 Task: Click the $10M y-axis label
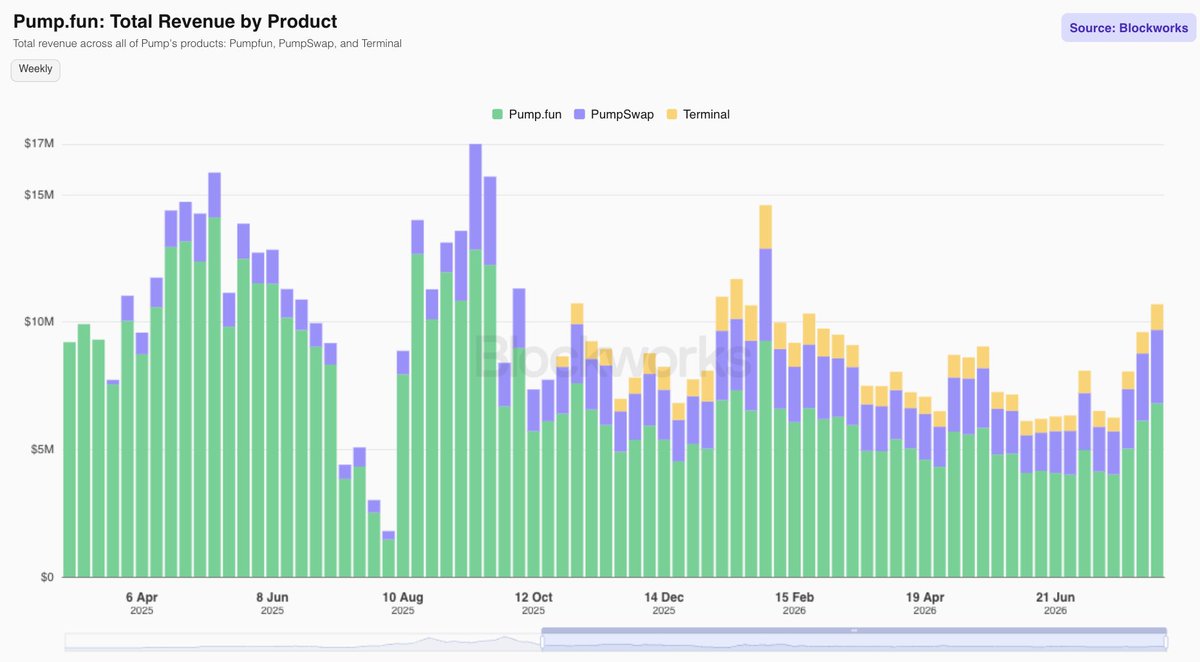click(x=39, y=322)
